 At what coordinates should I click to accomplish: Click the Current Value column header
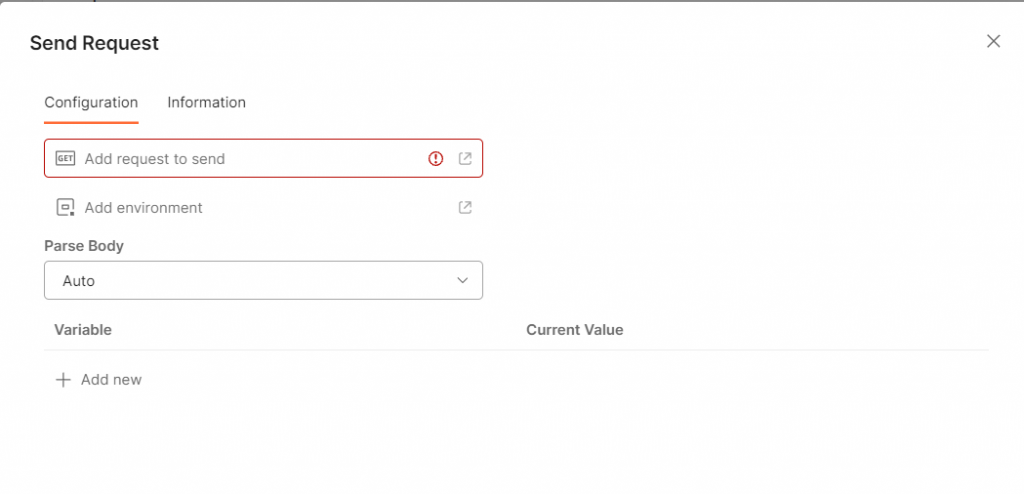click(x=575, y=329)
